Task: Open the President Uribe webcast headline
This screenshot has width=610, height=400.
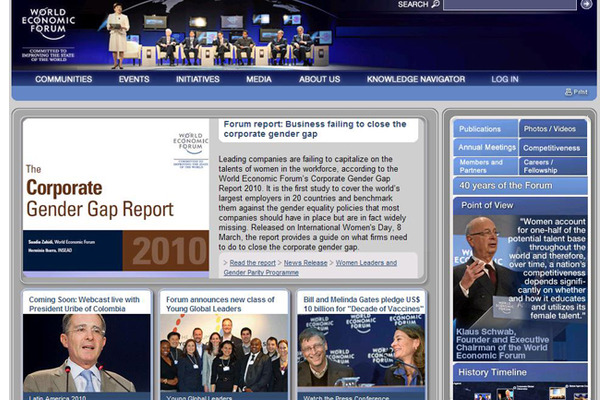Action: [x=84, y=304]
